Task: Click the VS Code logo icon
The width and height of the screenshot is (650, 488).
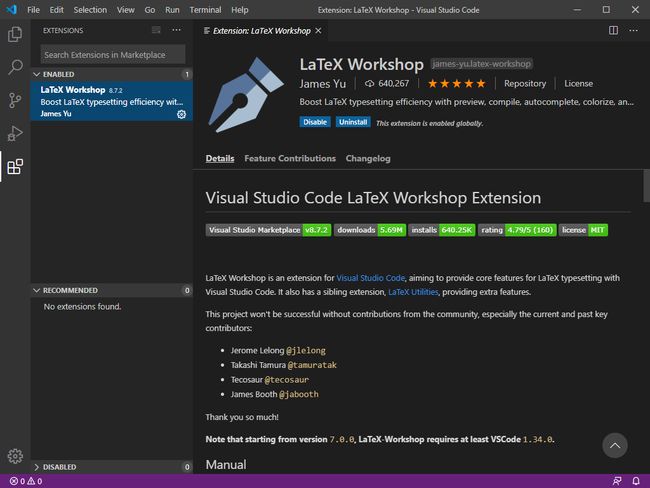Action: tap(12, 10)
